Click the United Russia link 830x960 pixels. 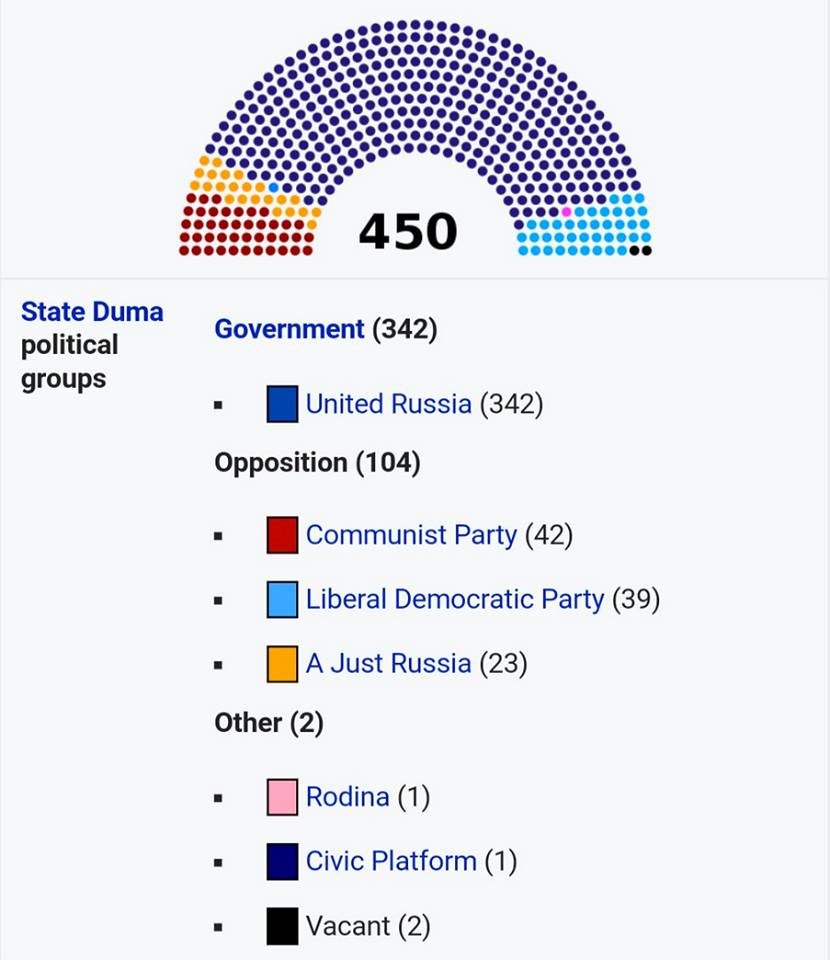388,404
